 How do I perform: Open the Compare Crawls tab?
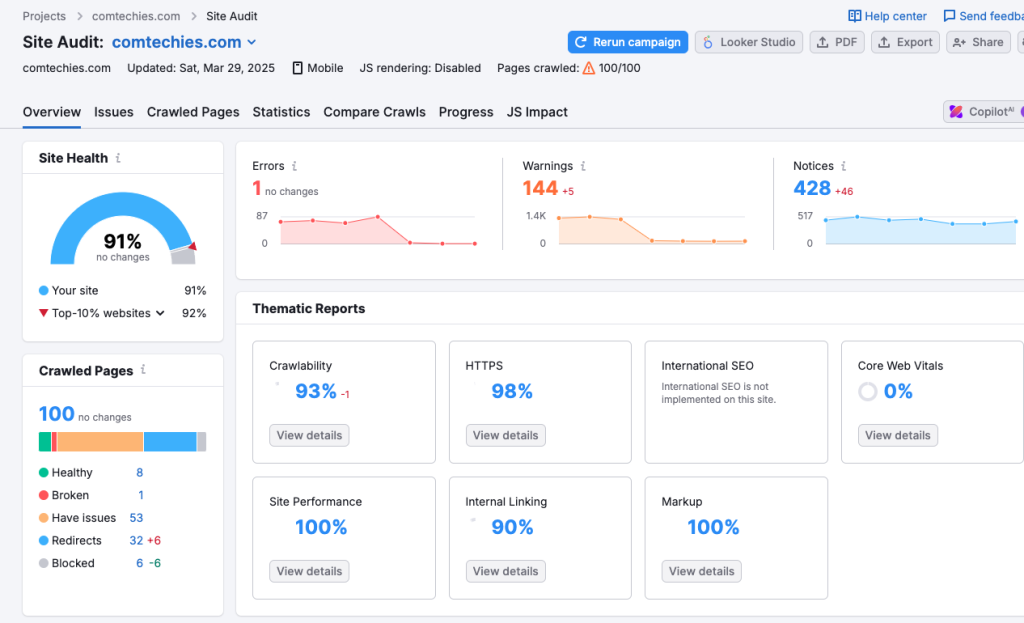(374, 112)
